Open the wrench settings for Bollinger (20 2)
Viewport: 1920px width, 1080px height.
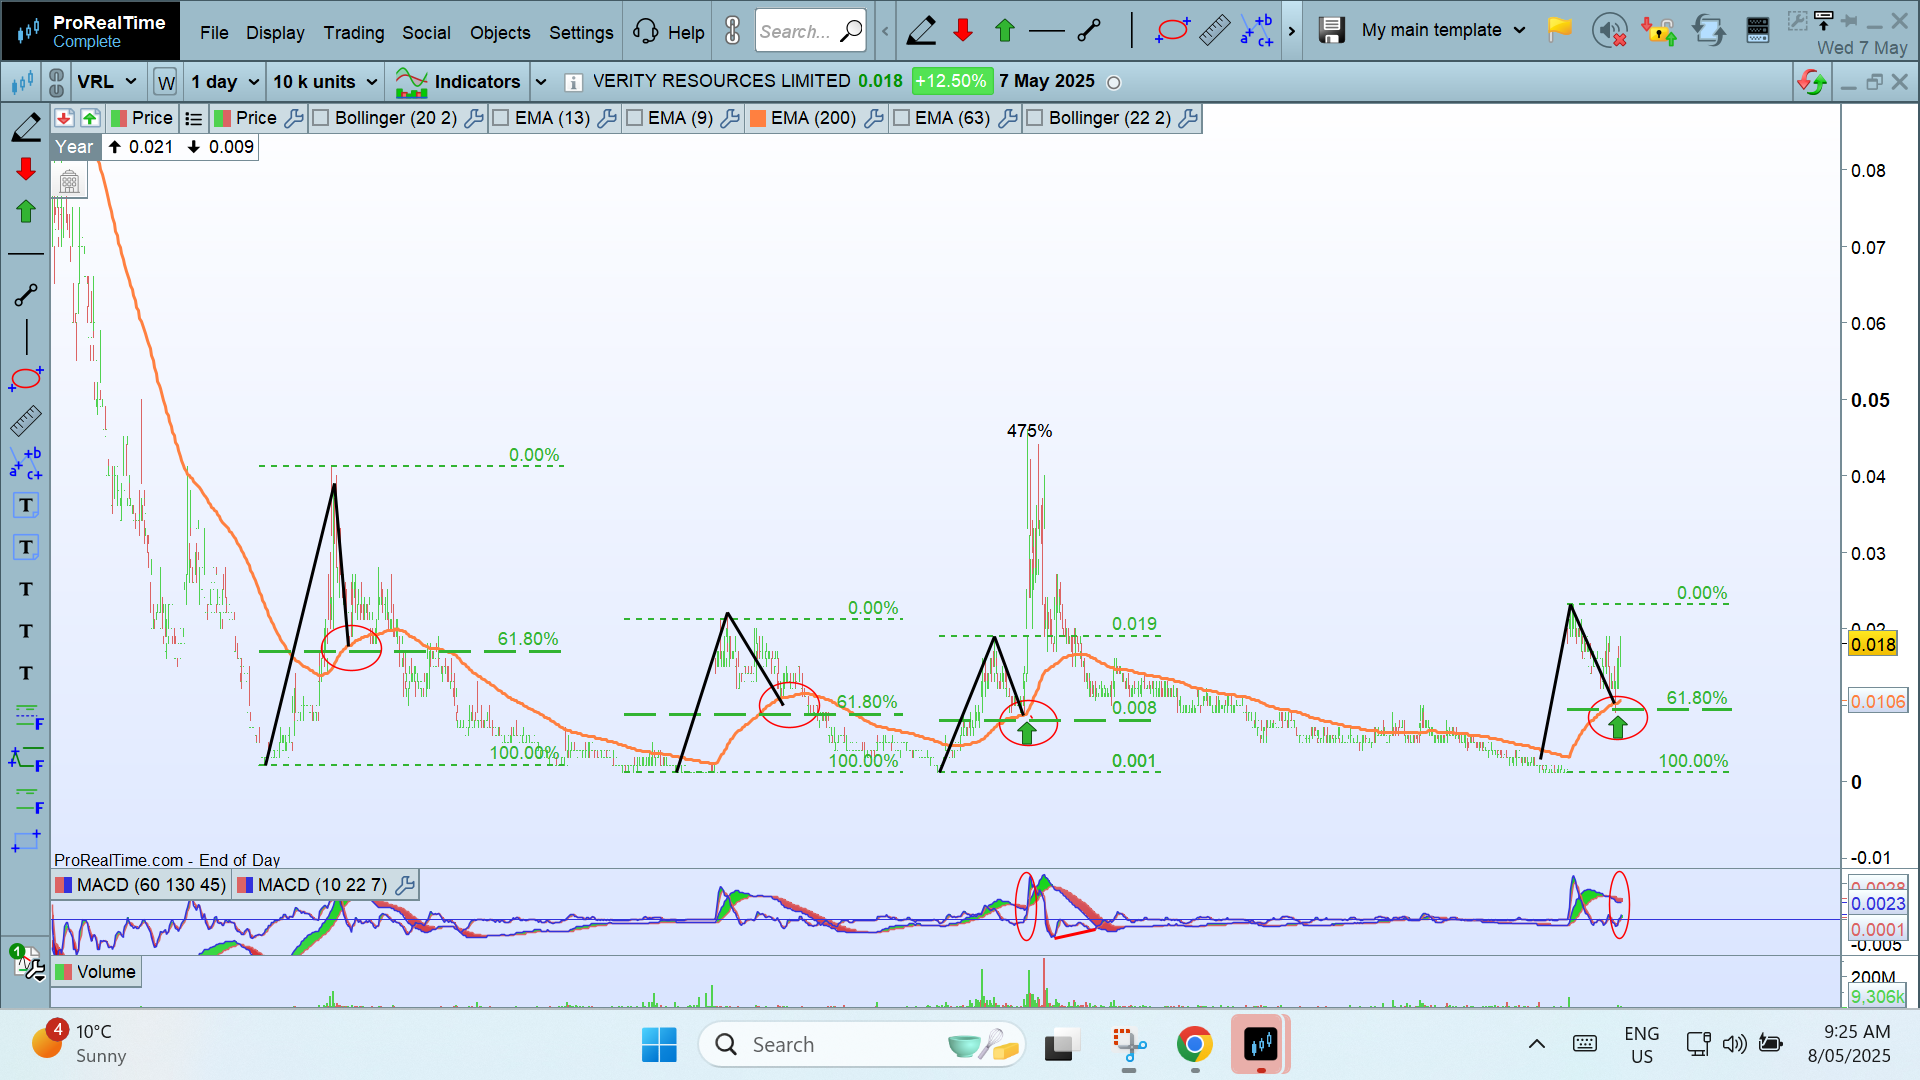(x=474, y=119)
